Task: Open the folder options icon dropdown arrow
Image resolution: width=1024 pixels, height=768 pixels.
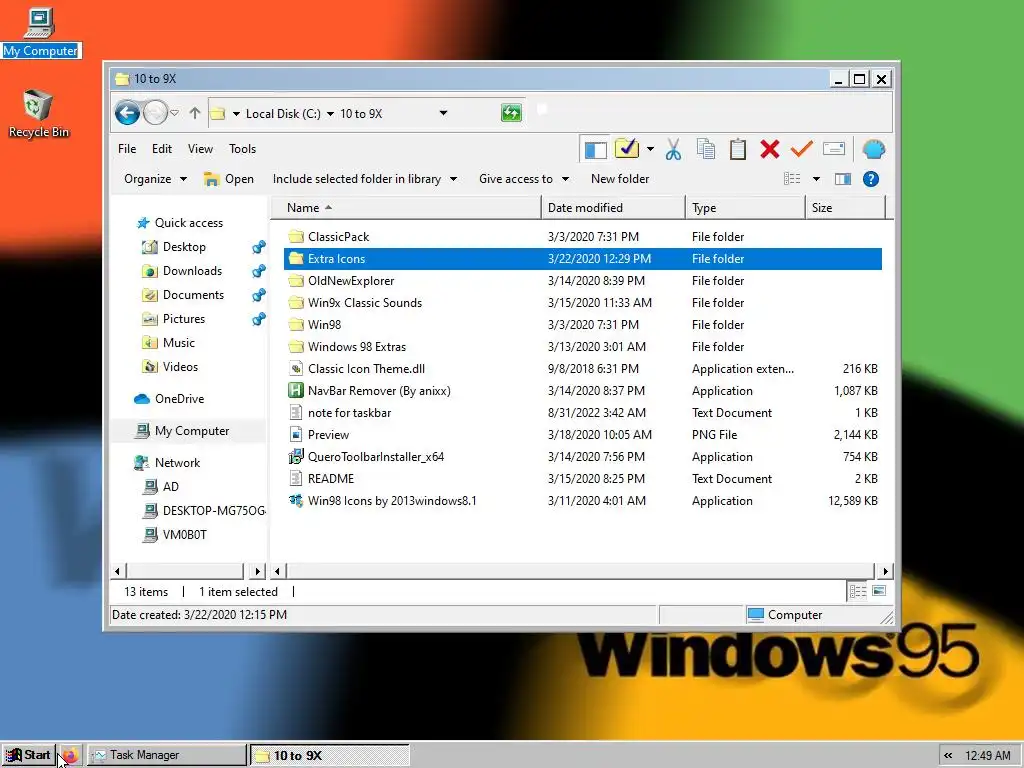Action: pos(650,149)
